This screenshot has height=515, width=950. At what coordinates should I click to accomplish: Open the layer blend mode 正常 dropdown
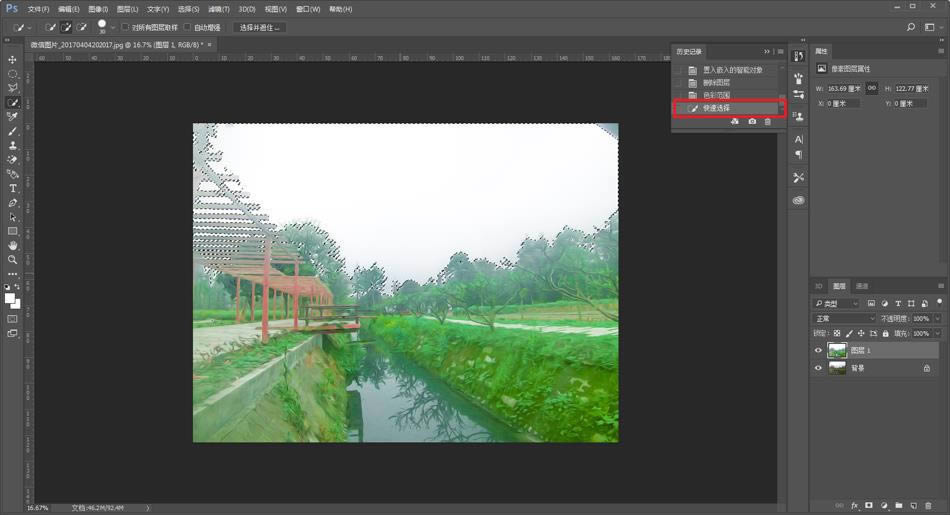(845, 318)
